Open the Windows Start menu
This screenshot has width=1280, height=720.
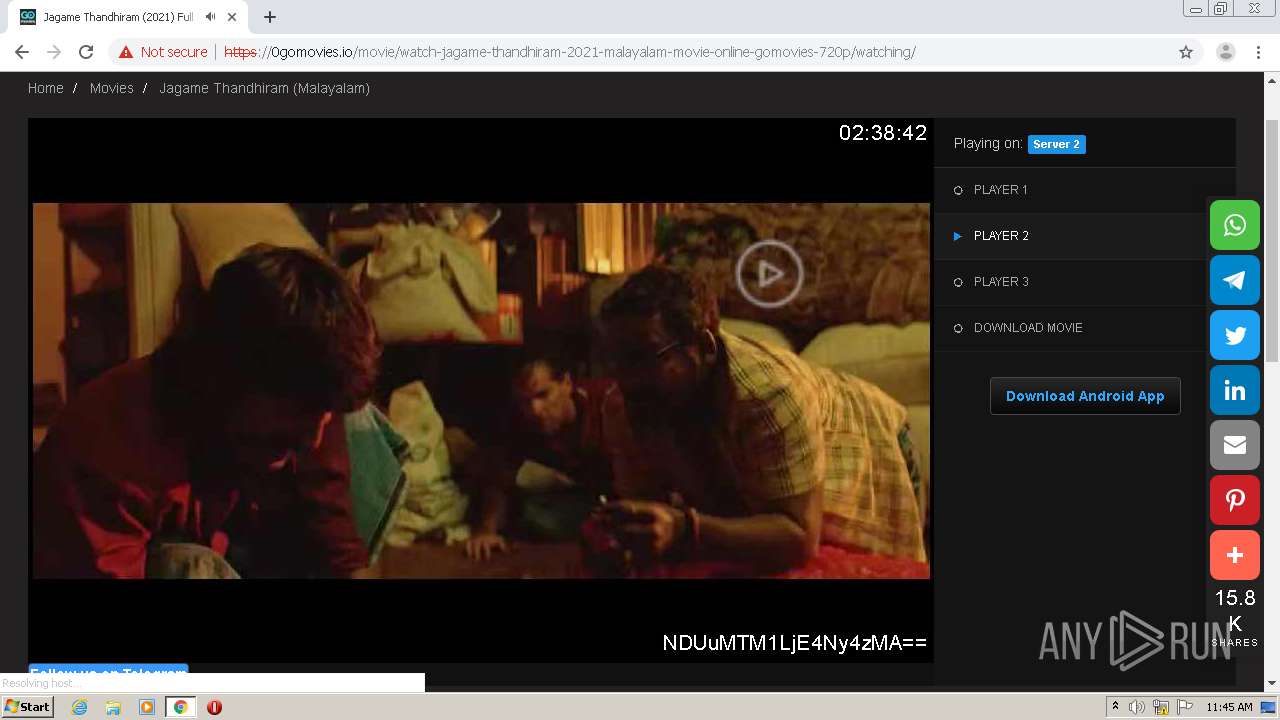[x=27, y=707]
